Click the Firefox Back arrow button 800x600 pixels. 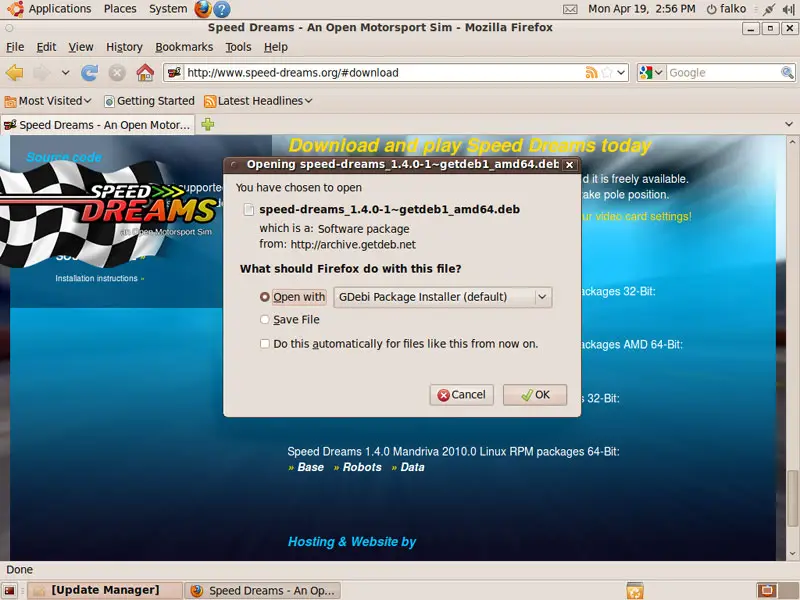pos(15,72)
